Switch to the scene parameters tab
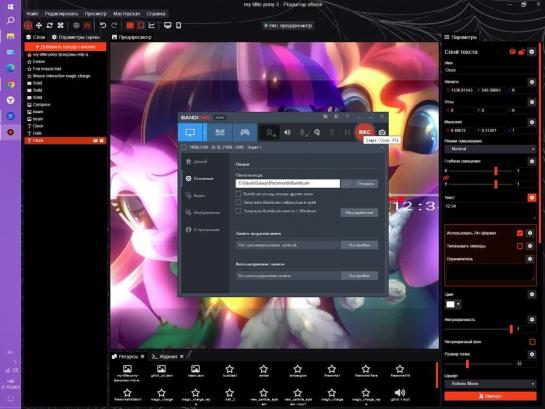Screen dimensions: 545x409 pos(76,37)
